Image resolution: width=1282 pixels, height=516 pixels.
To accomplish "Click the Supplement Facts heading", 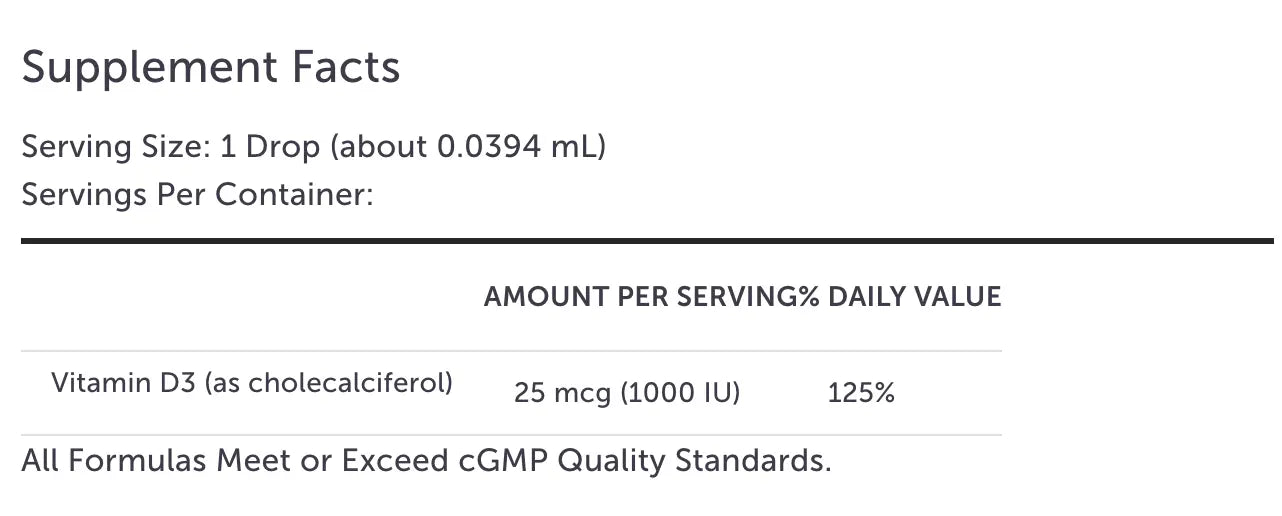I will coord(210,68).
